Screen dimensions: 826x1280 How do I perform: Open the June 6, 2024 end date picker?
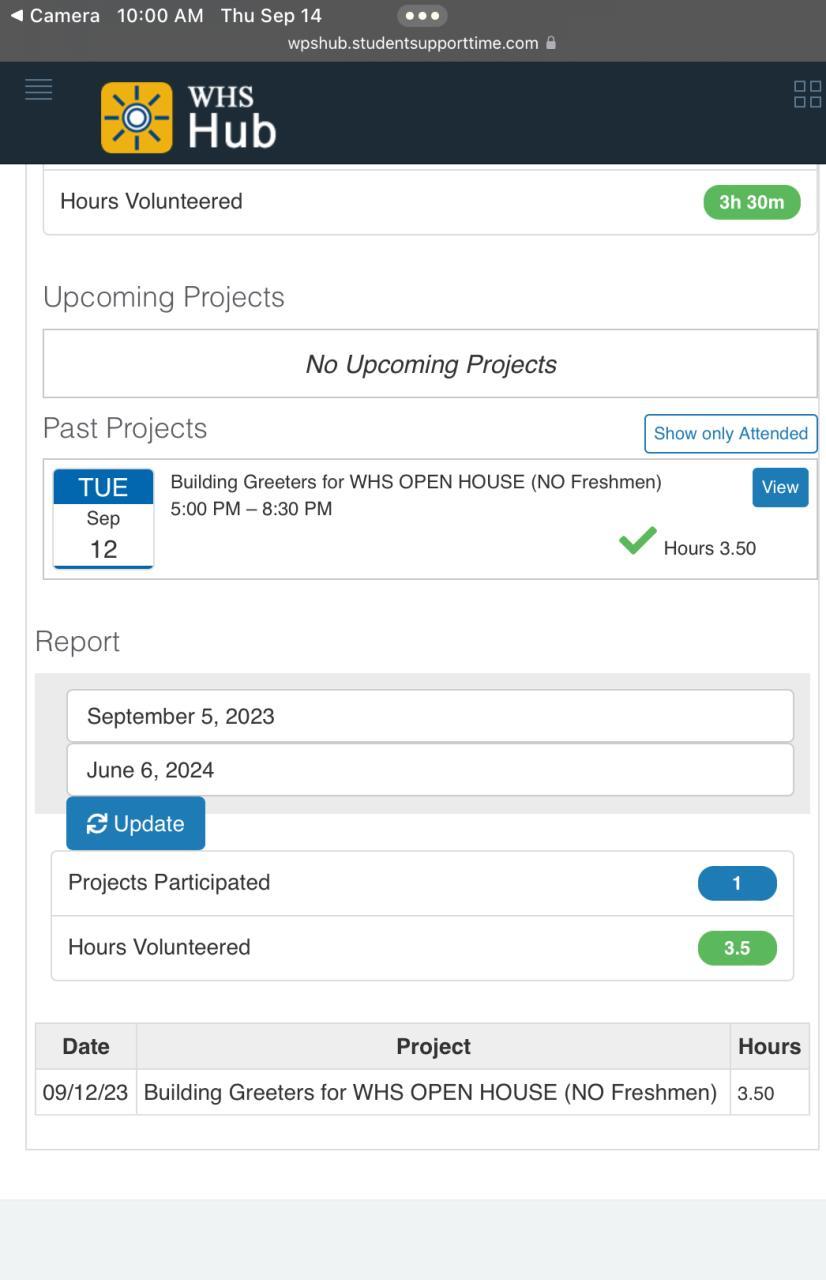(x=430, y=770)
